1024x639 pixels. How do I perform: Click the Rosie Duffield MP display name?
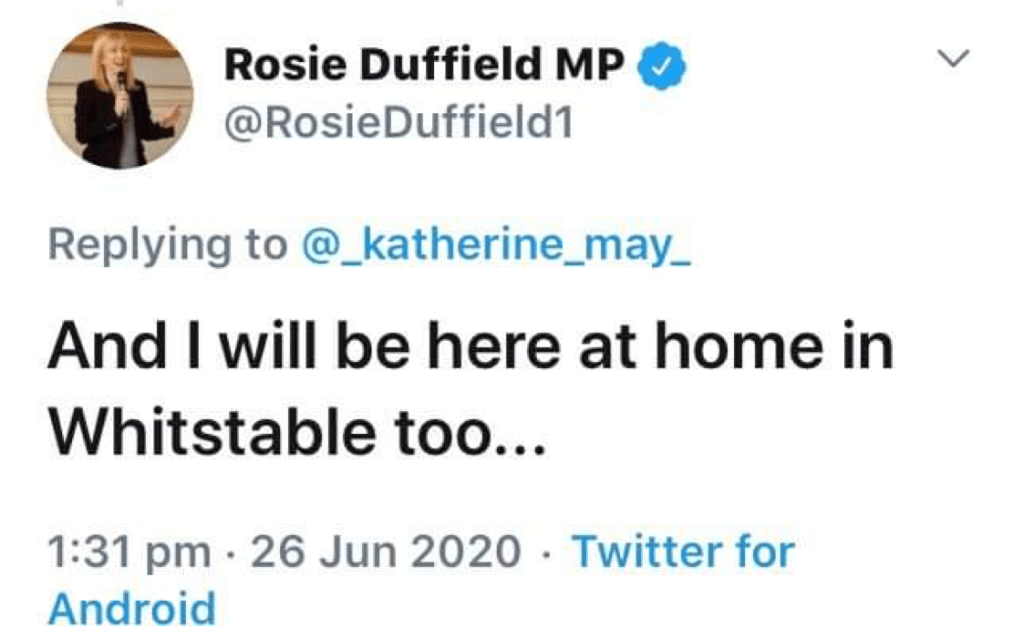tap(424, 68)
